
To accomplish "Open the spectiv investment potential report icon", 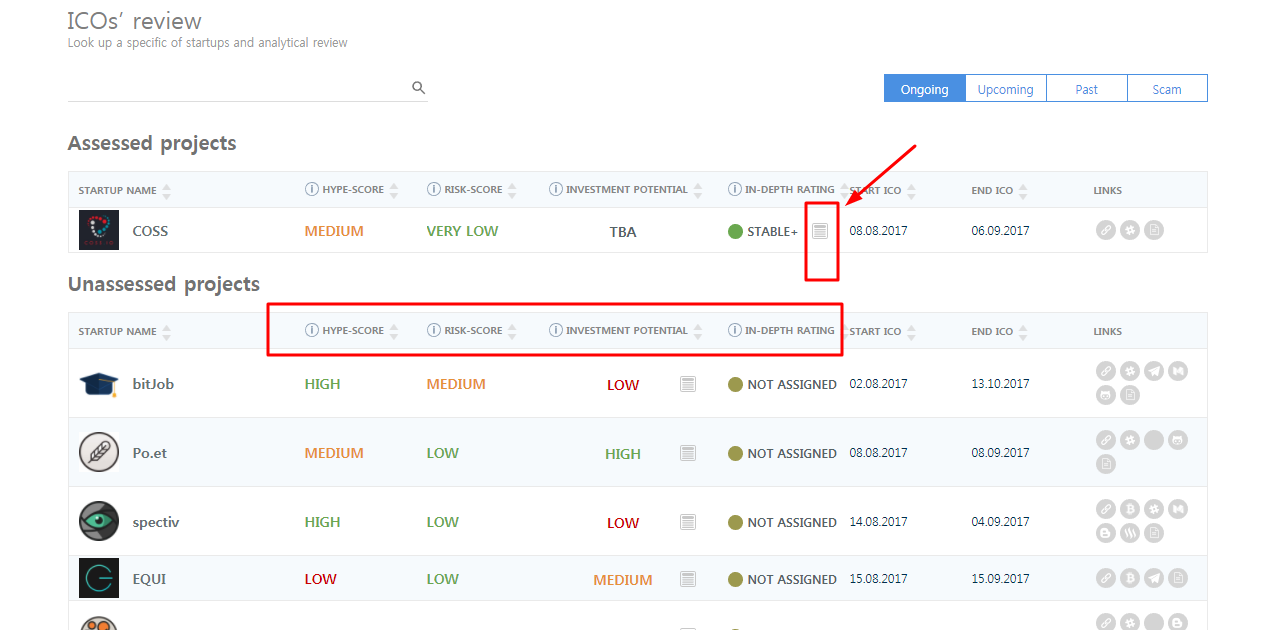I will [688, 522].
